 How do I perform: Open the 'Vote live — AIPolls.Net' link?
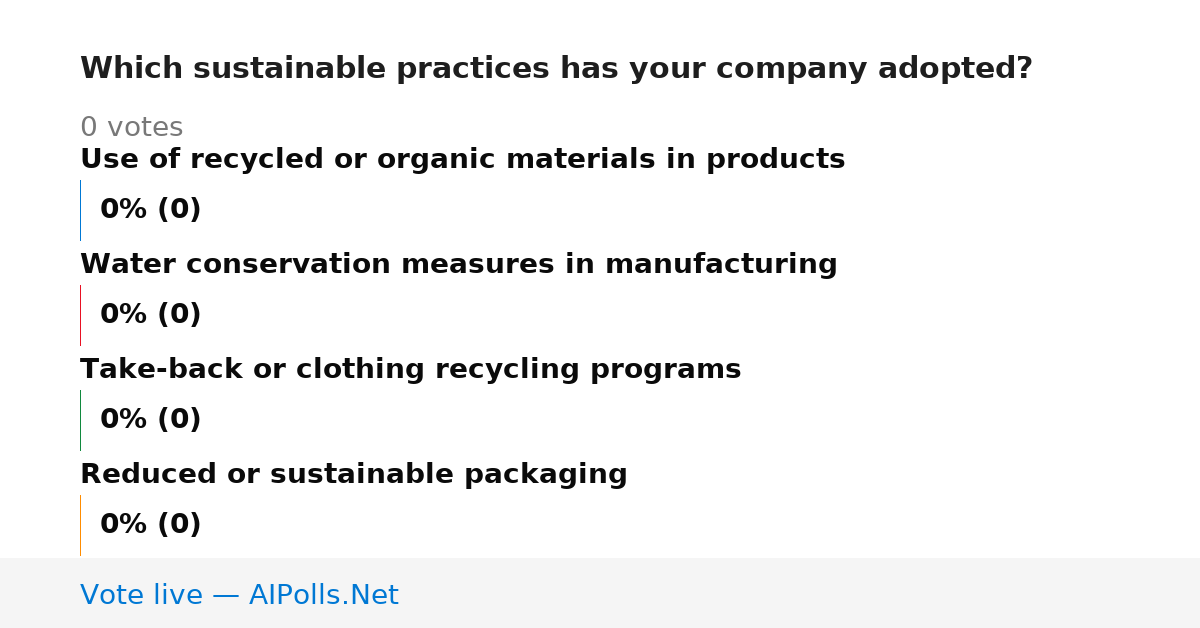coord(239,596)
